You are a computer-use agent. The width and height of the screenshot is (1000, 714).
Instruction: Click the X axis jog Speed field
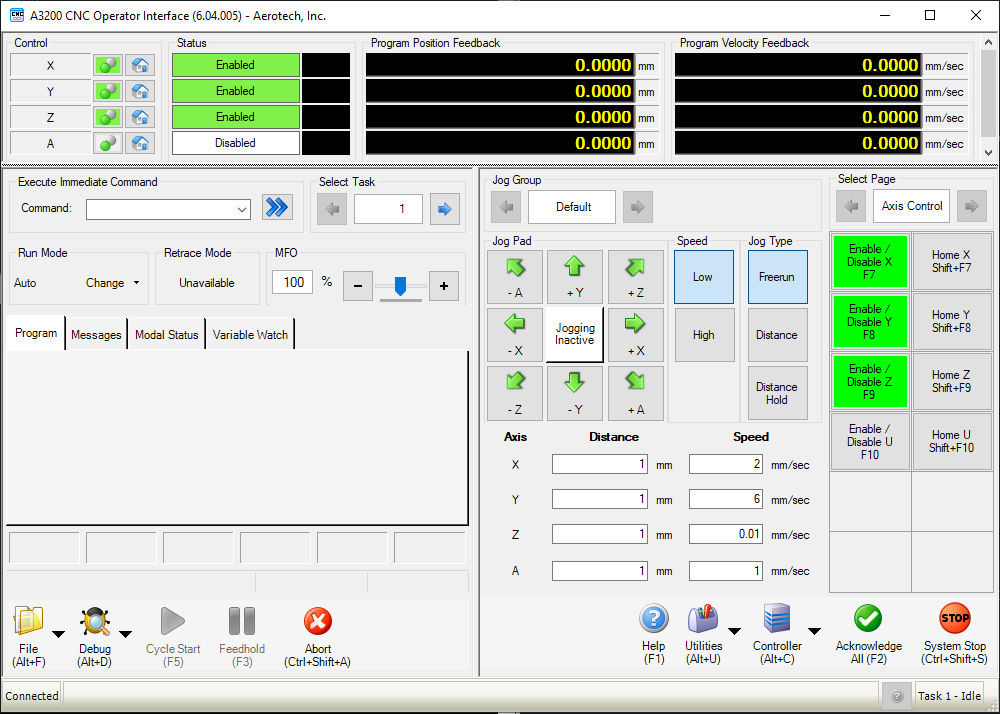click(x=726, y=464)
